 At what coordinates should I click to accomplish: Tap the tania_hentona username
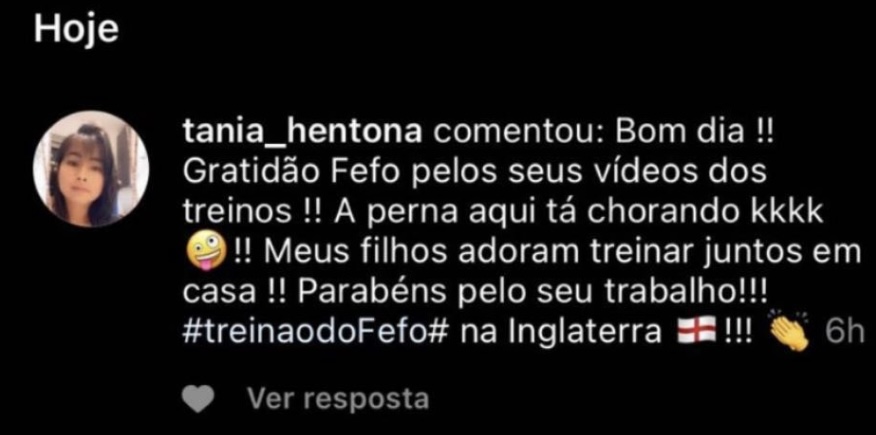pos(302,136)
